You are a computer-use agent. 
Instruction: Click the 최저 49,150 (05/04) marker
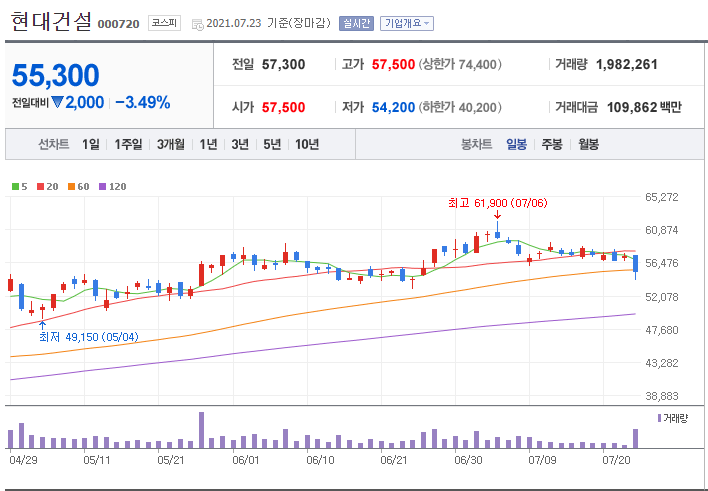(89, 337)
